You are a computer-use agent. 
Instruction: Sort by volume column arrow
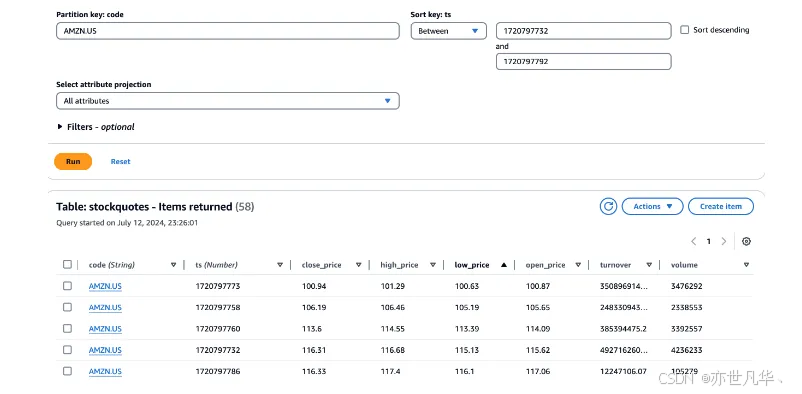coord(746,265)
